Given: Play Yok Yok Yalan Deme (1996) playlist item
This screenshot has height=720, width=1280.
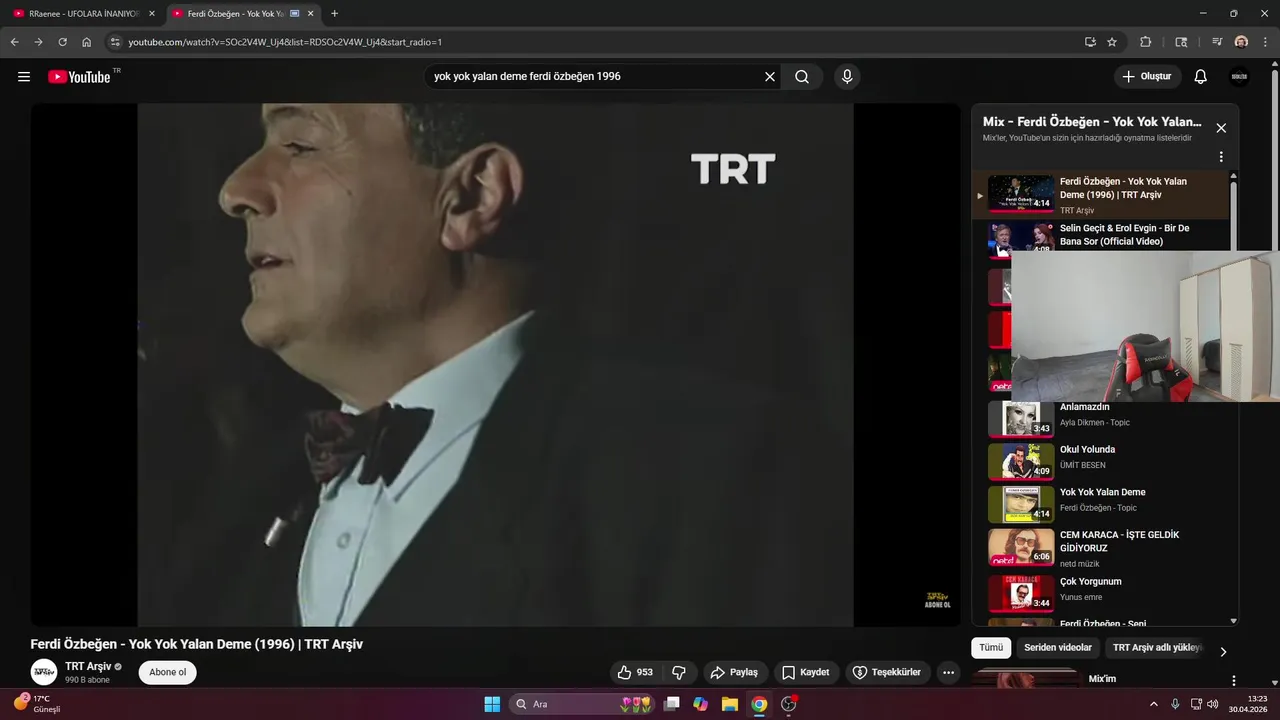Looking at the screenshot, I should pos(1100,195).
